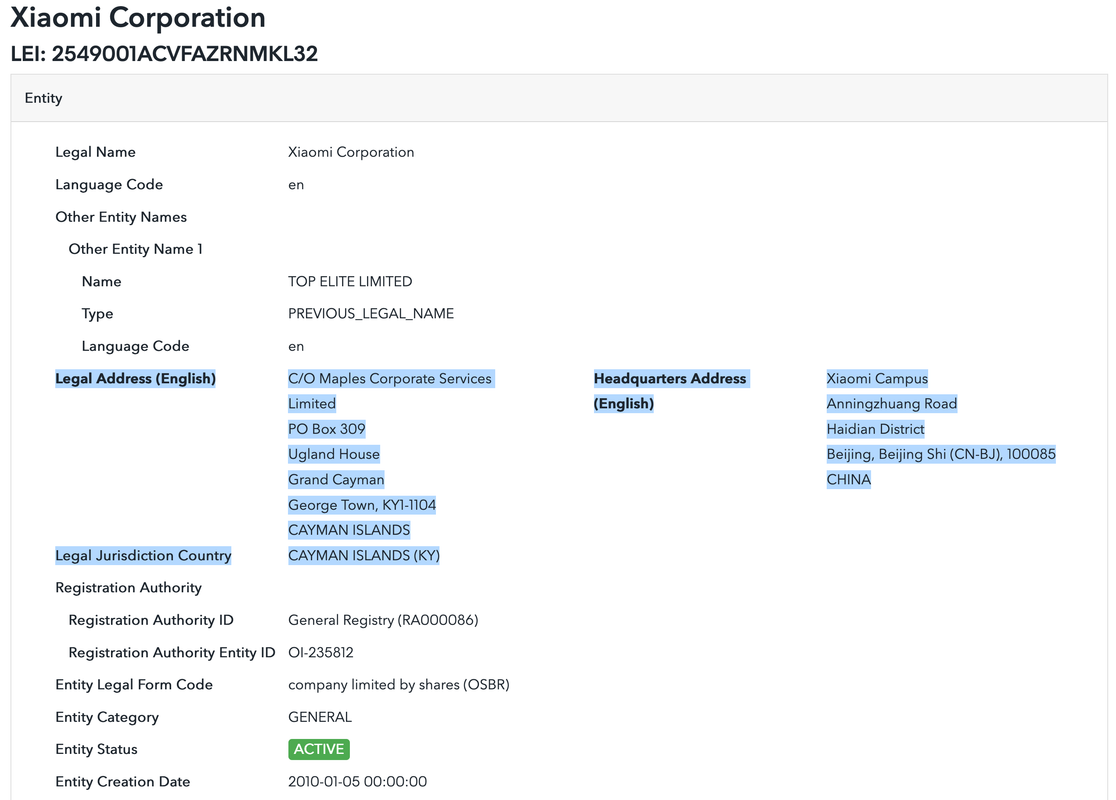Select George Town, KY1-1104 line

tap(362, 505)
